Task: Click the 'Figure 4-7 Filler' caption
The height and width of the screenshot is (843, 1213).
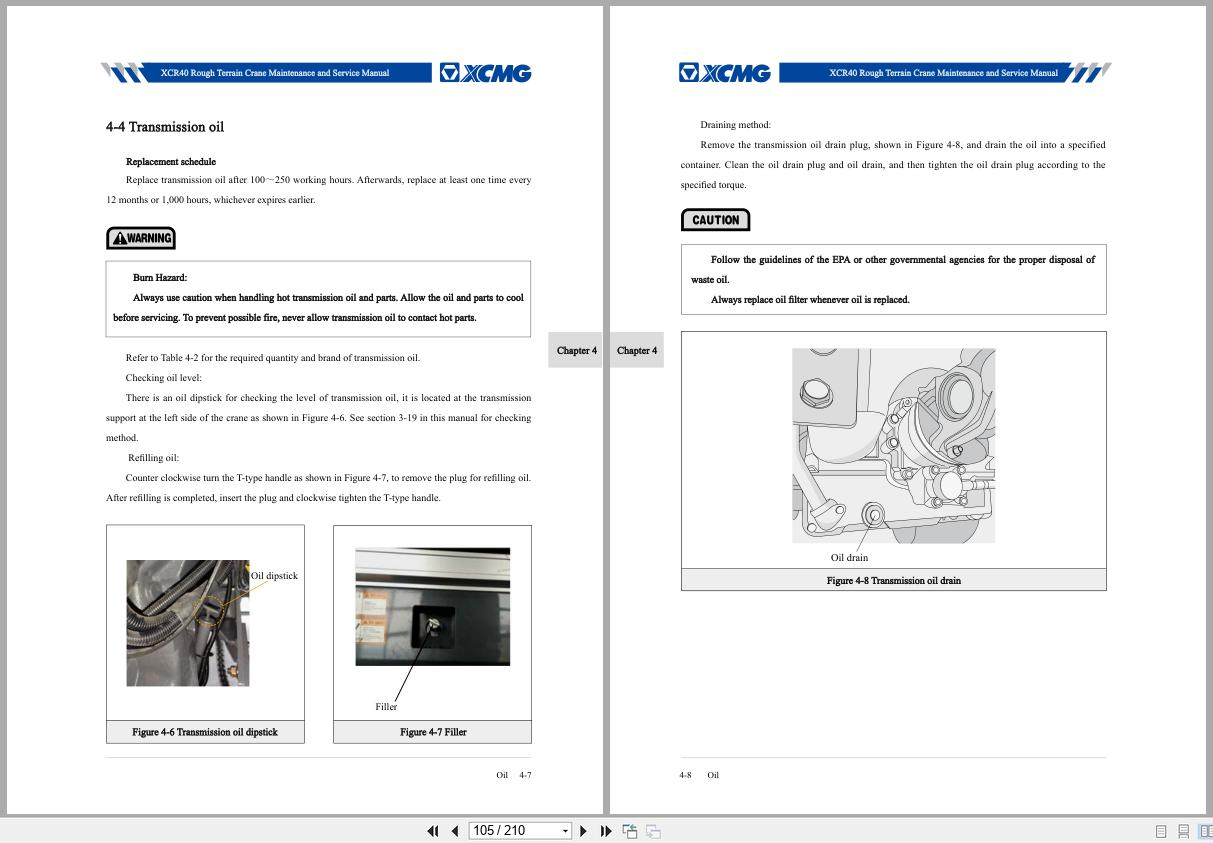Action: 433,732
